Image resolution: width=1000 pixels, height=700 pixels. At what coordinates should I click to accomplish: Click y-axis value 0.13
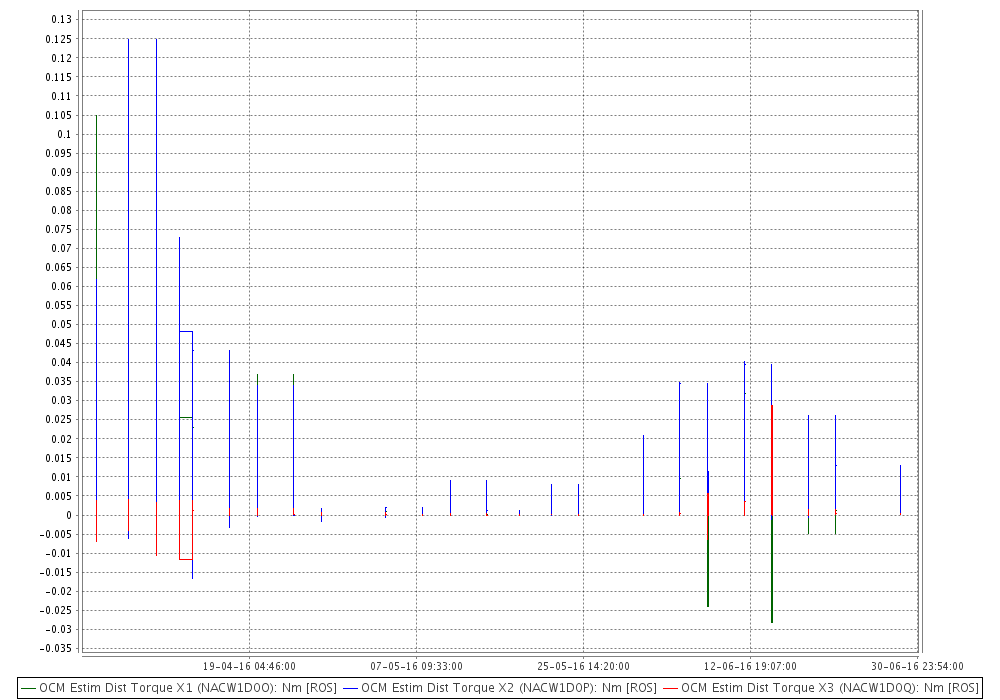pyautogui.click(x=62, y=20)
